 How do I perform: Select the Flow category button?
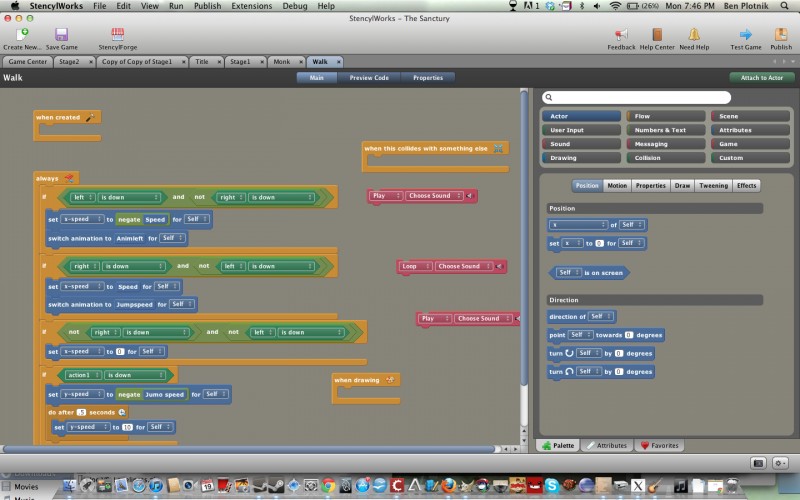click(666, 116)
